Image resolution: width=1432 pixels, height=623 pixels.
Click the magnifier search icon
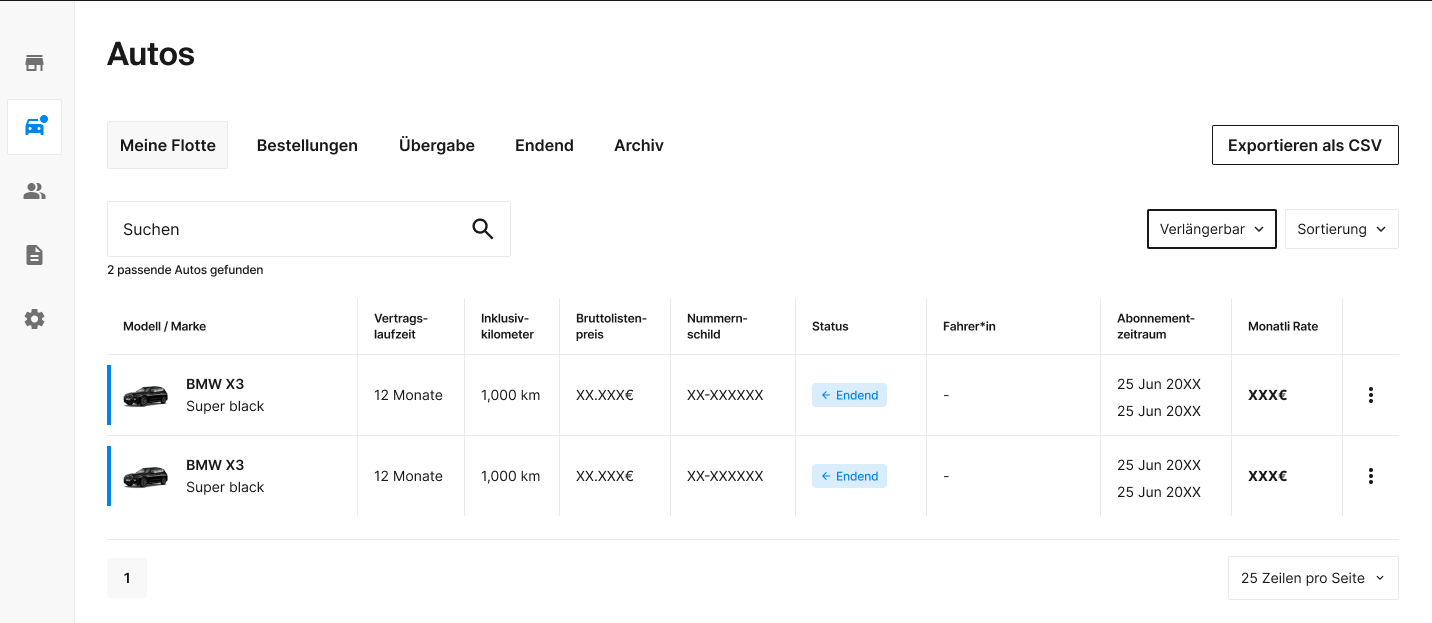pyautogui.click(x=483, y=229)
